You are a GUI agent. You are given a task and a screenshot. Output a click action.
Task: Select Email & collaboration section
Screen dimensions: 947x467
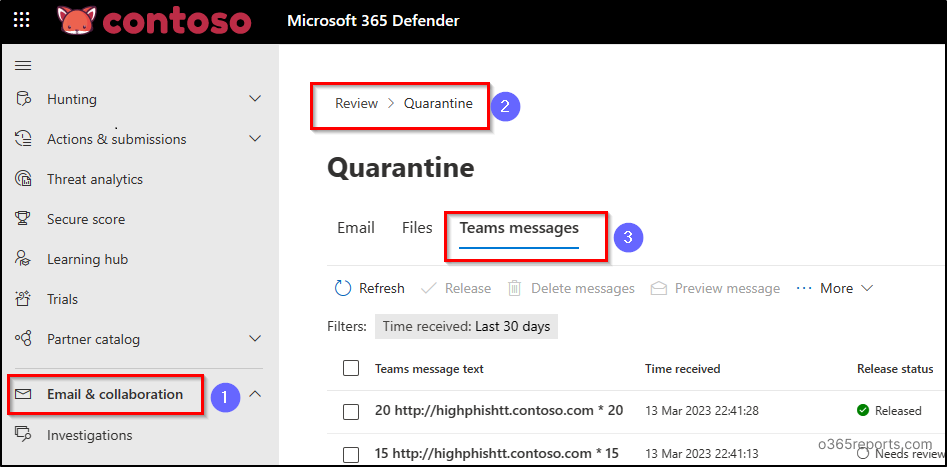pos(115,395)
